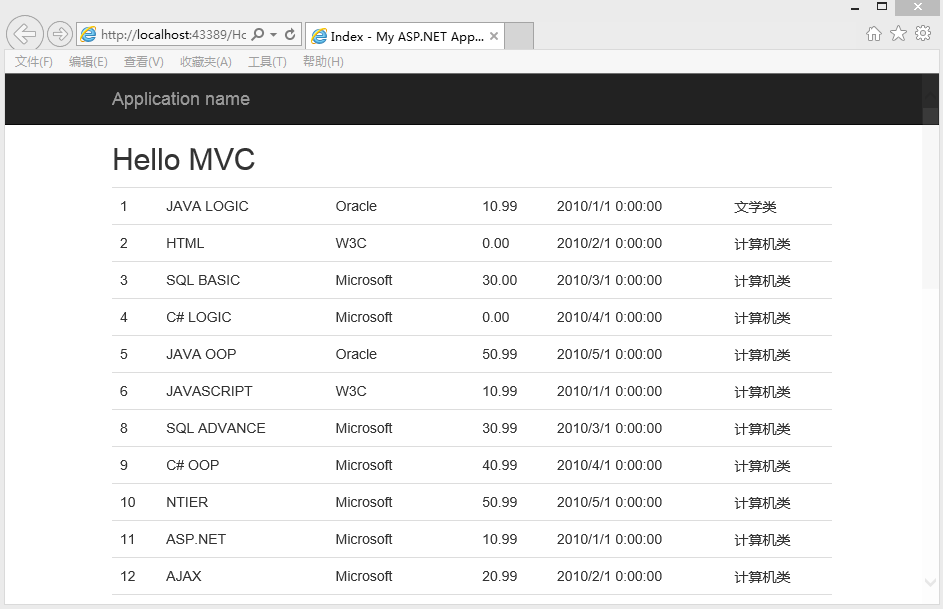Screen dimensions: 943x609
Task: Click the C# LOGIC cell
Action: click(x=198, y=317)
